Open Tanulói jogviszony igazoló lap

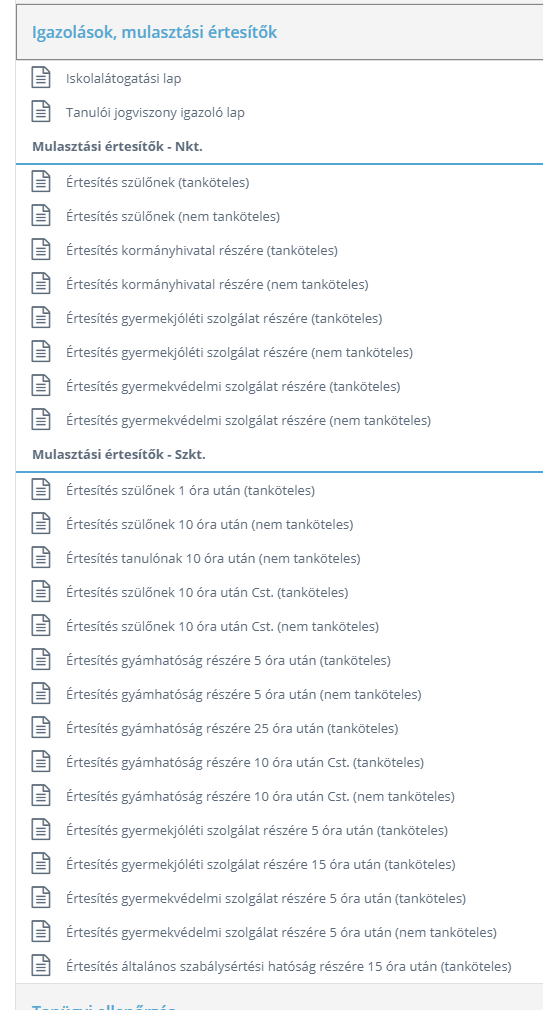pyautogui.click(x=155, y=113)
